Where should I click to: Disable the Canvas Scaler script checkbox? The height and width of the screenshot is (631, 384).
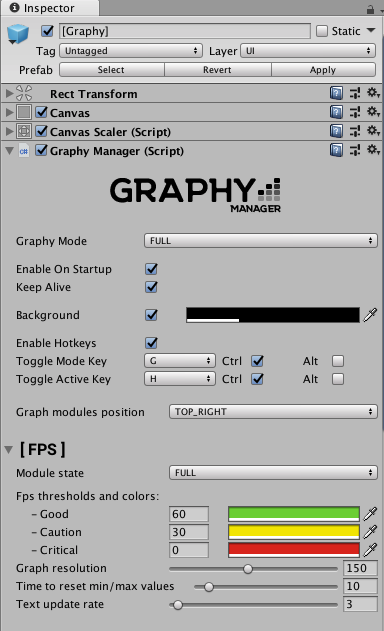click(41, 131)
